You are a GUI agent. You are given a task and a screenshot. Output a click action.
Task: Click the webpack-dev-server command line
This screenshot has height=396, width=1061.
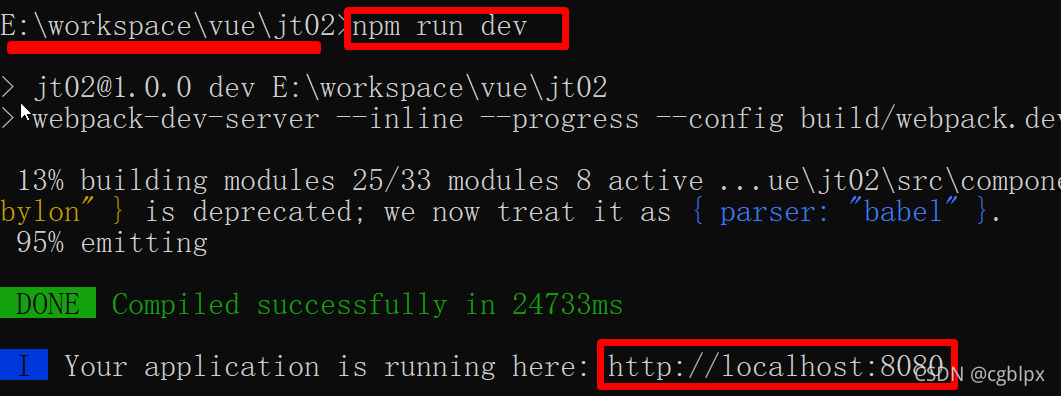pos(530,119)
